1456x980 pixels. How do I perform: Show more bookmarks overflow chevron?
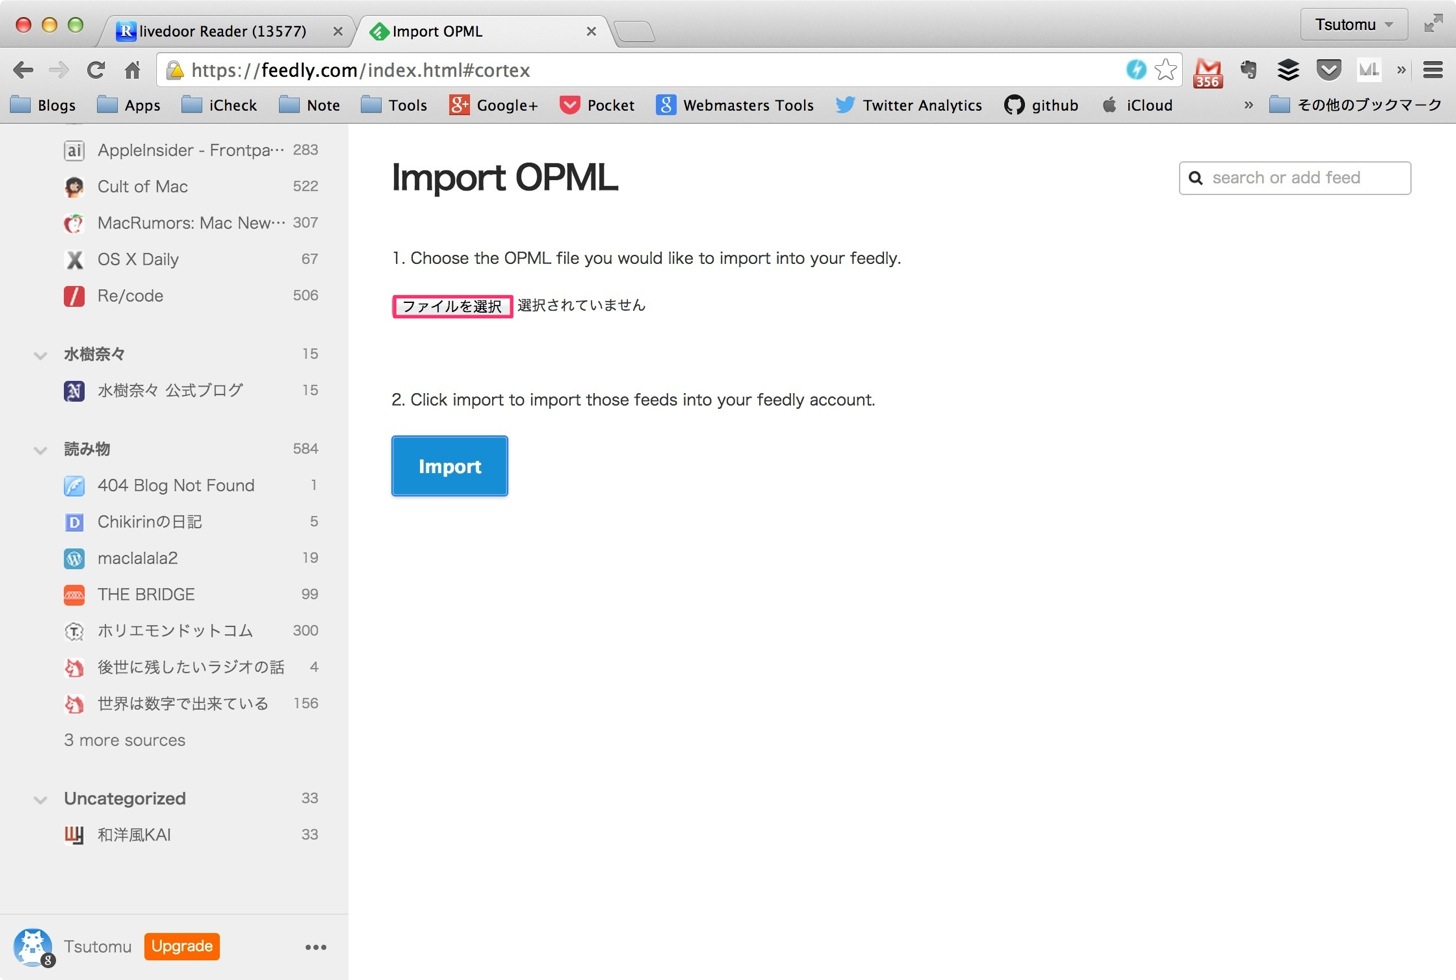pos(1248,105)
